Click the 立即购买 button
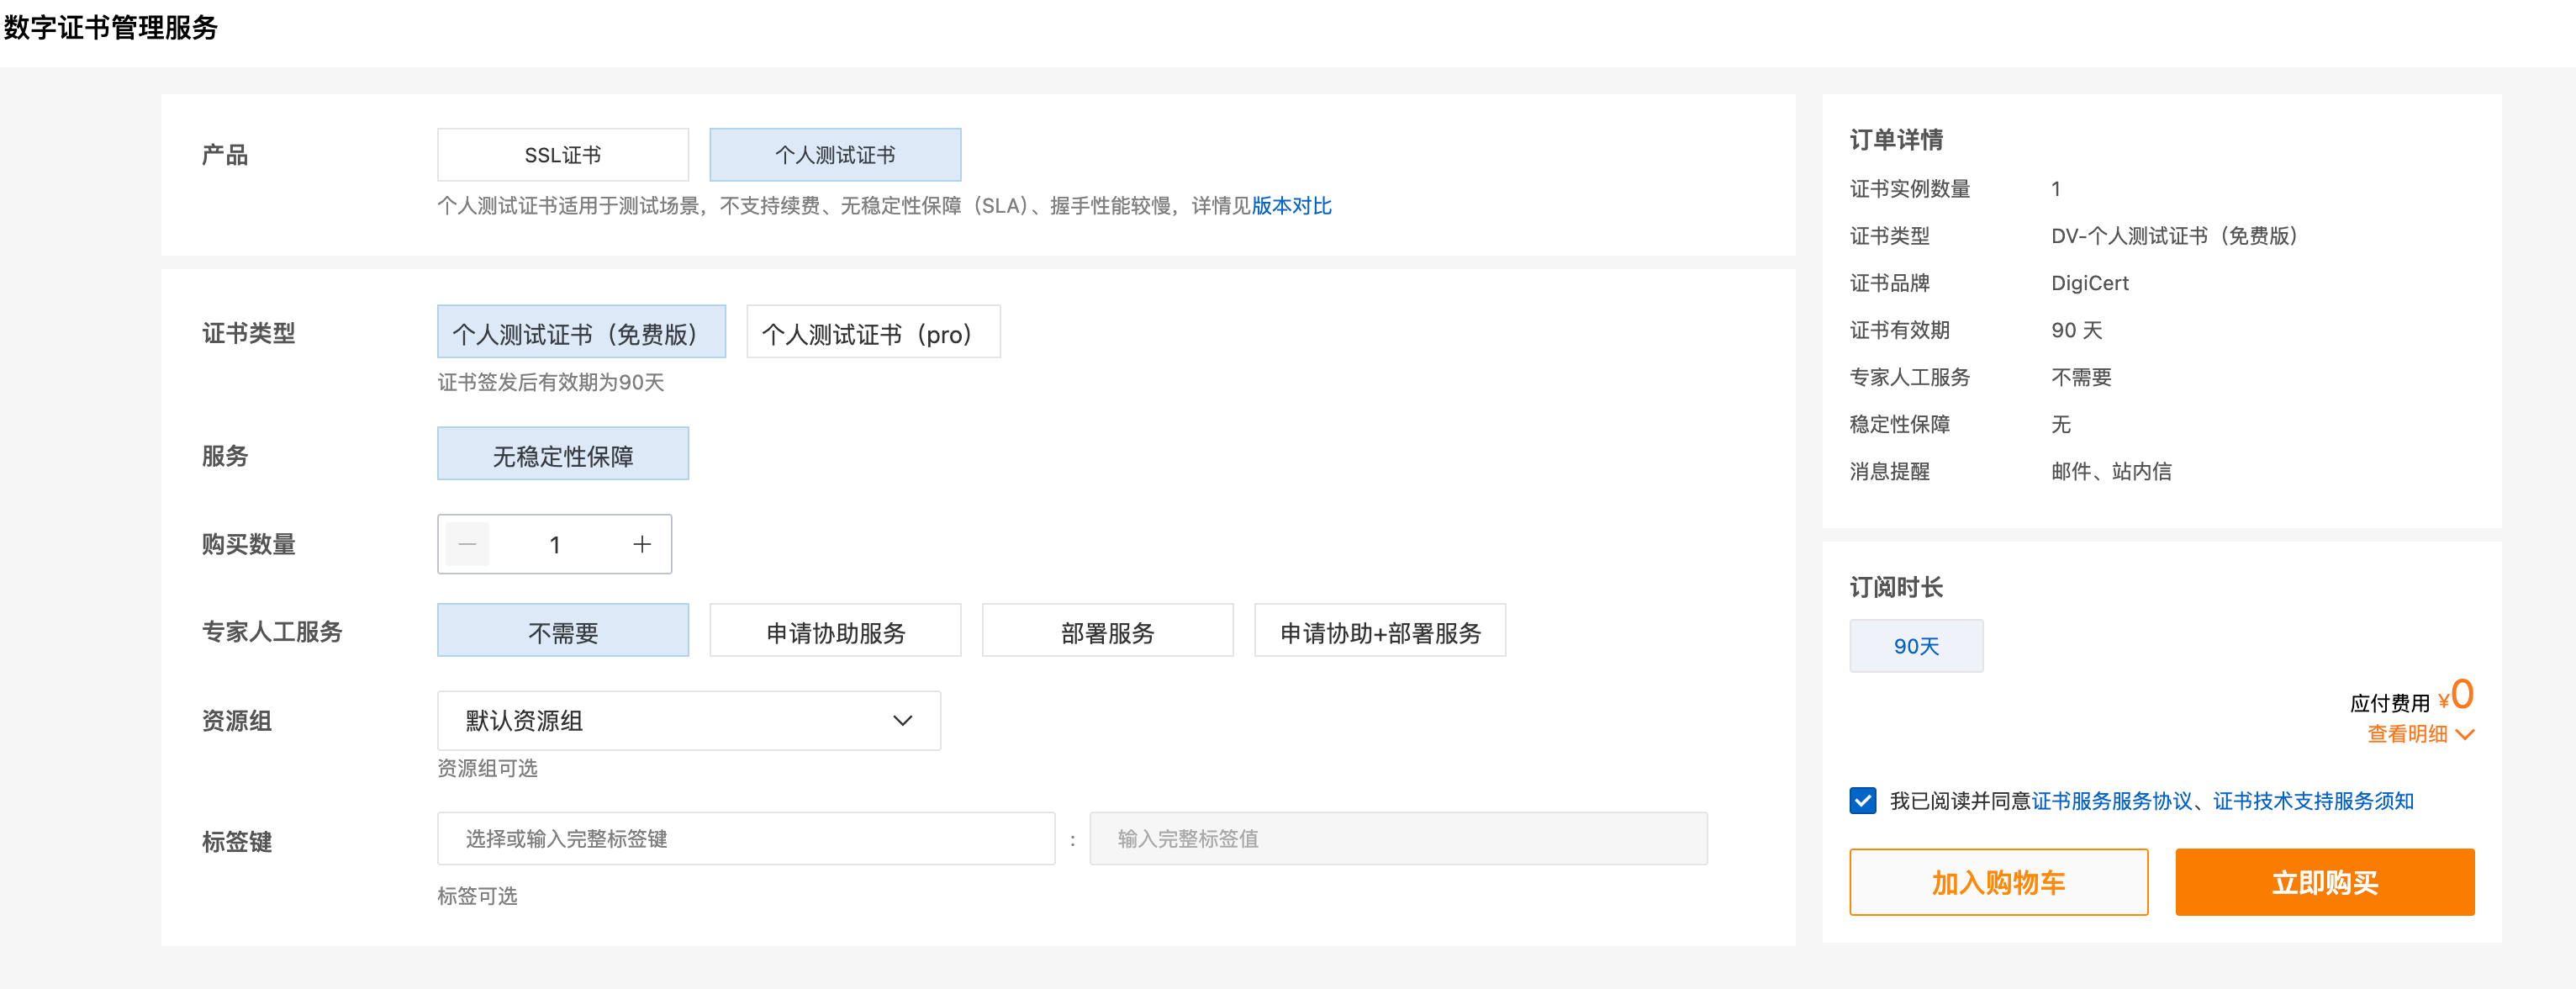Screen dimensions: 2576x989 point(2324,882)
